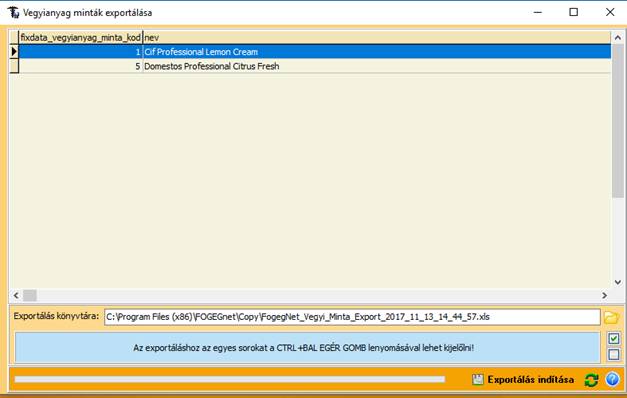Start export with Exportálás indítása button
This screenshot has height=398, width=627.
(523, 380)
